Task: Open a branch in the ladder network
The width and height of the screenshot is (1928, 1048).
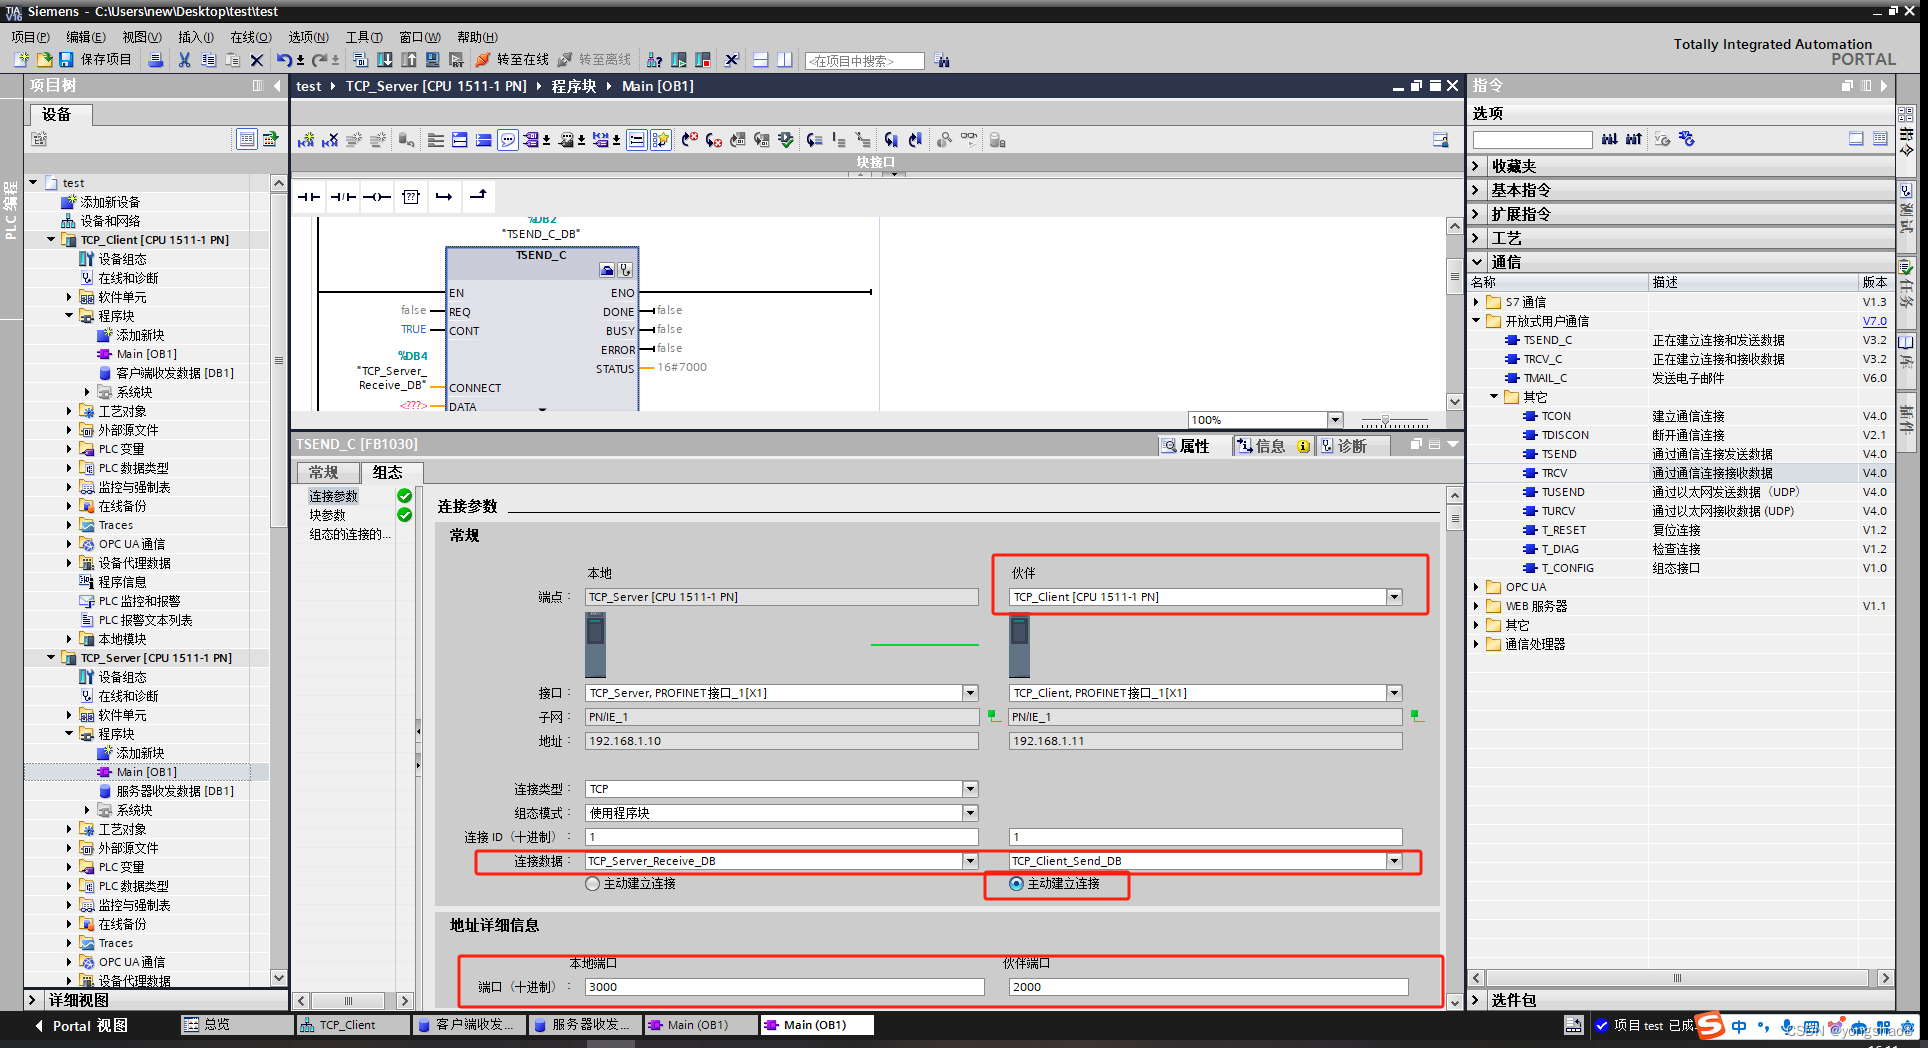Action: pos(444,197)
